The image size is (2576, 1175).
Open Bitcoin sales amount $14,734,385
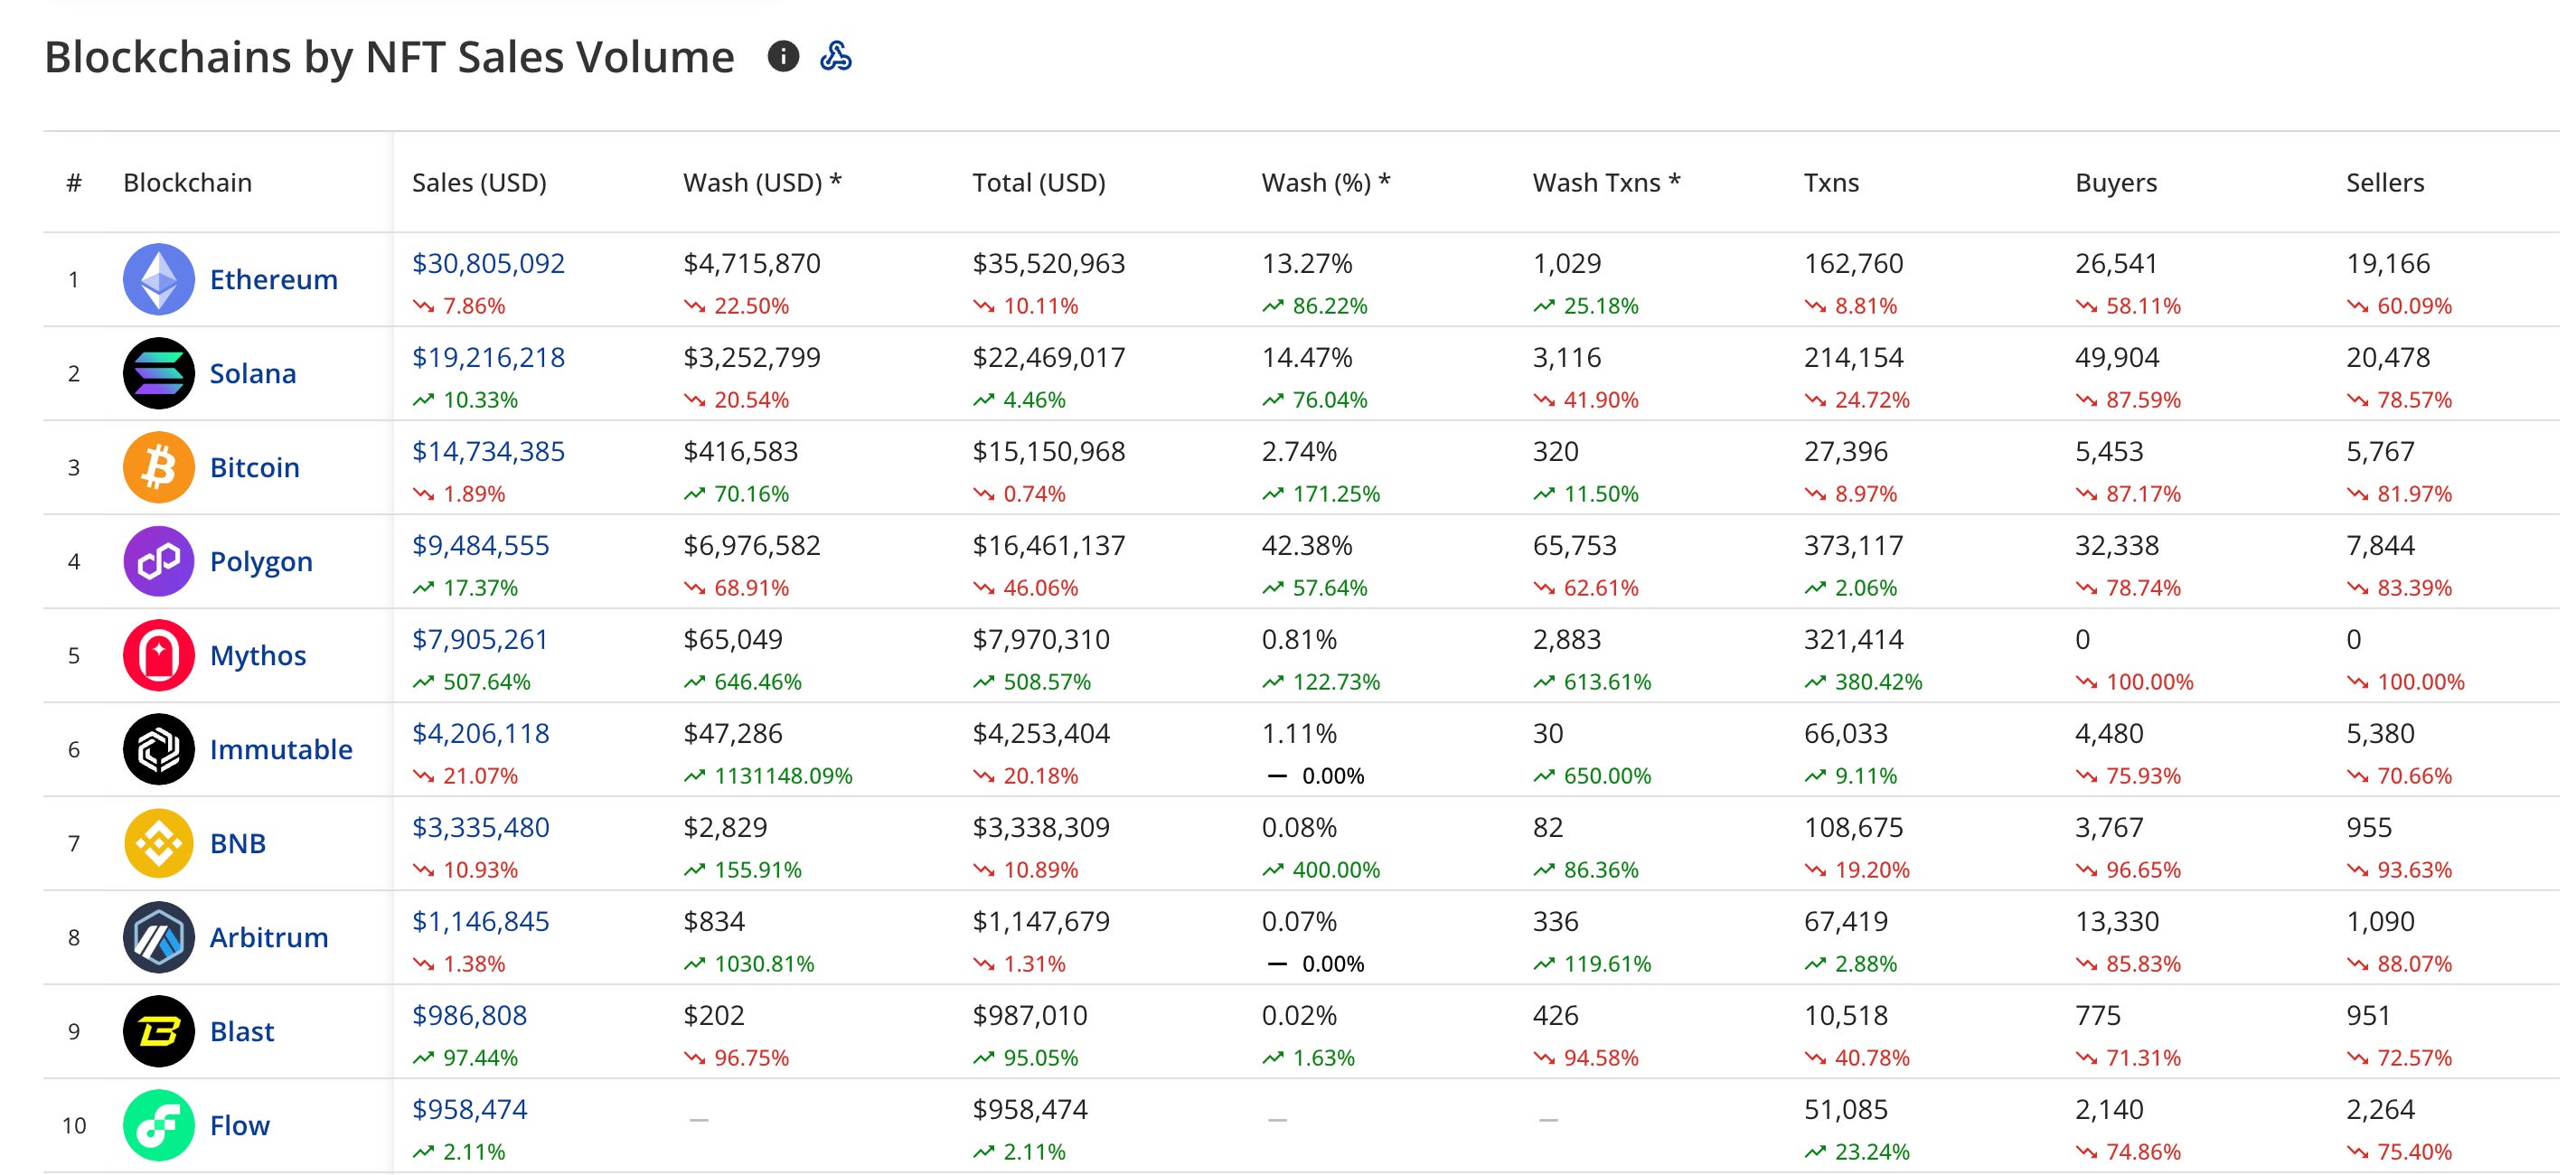488,451
